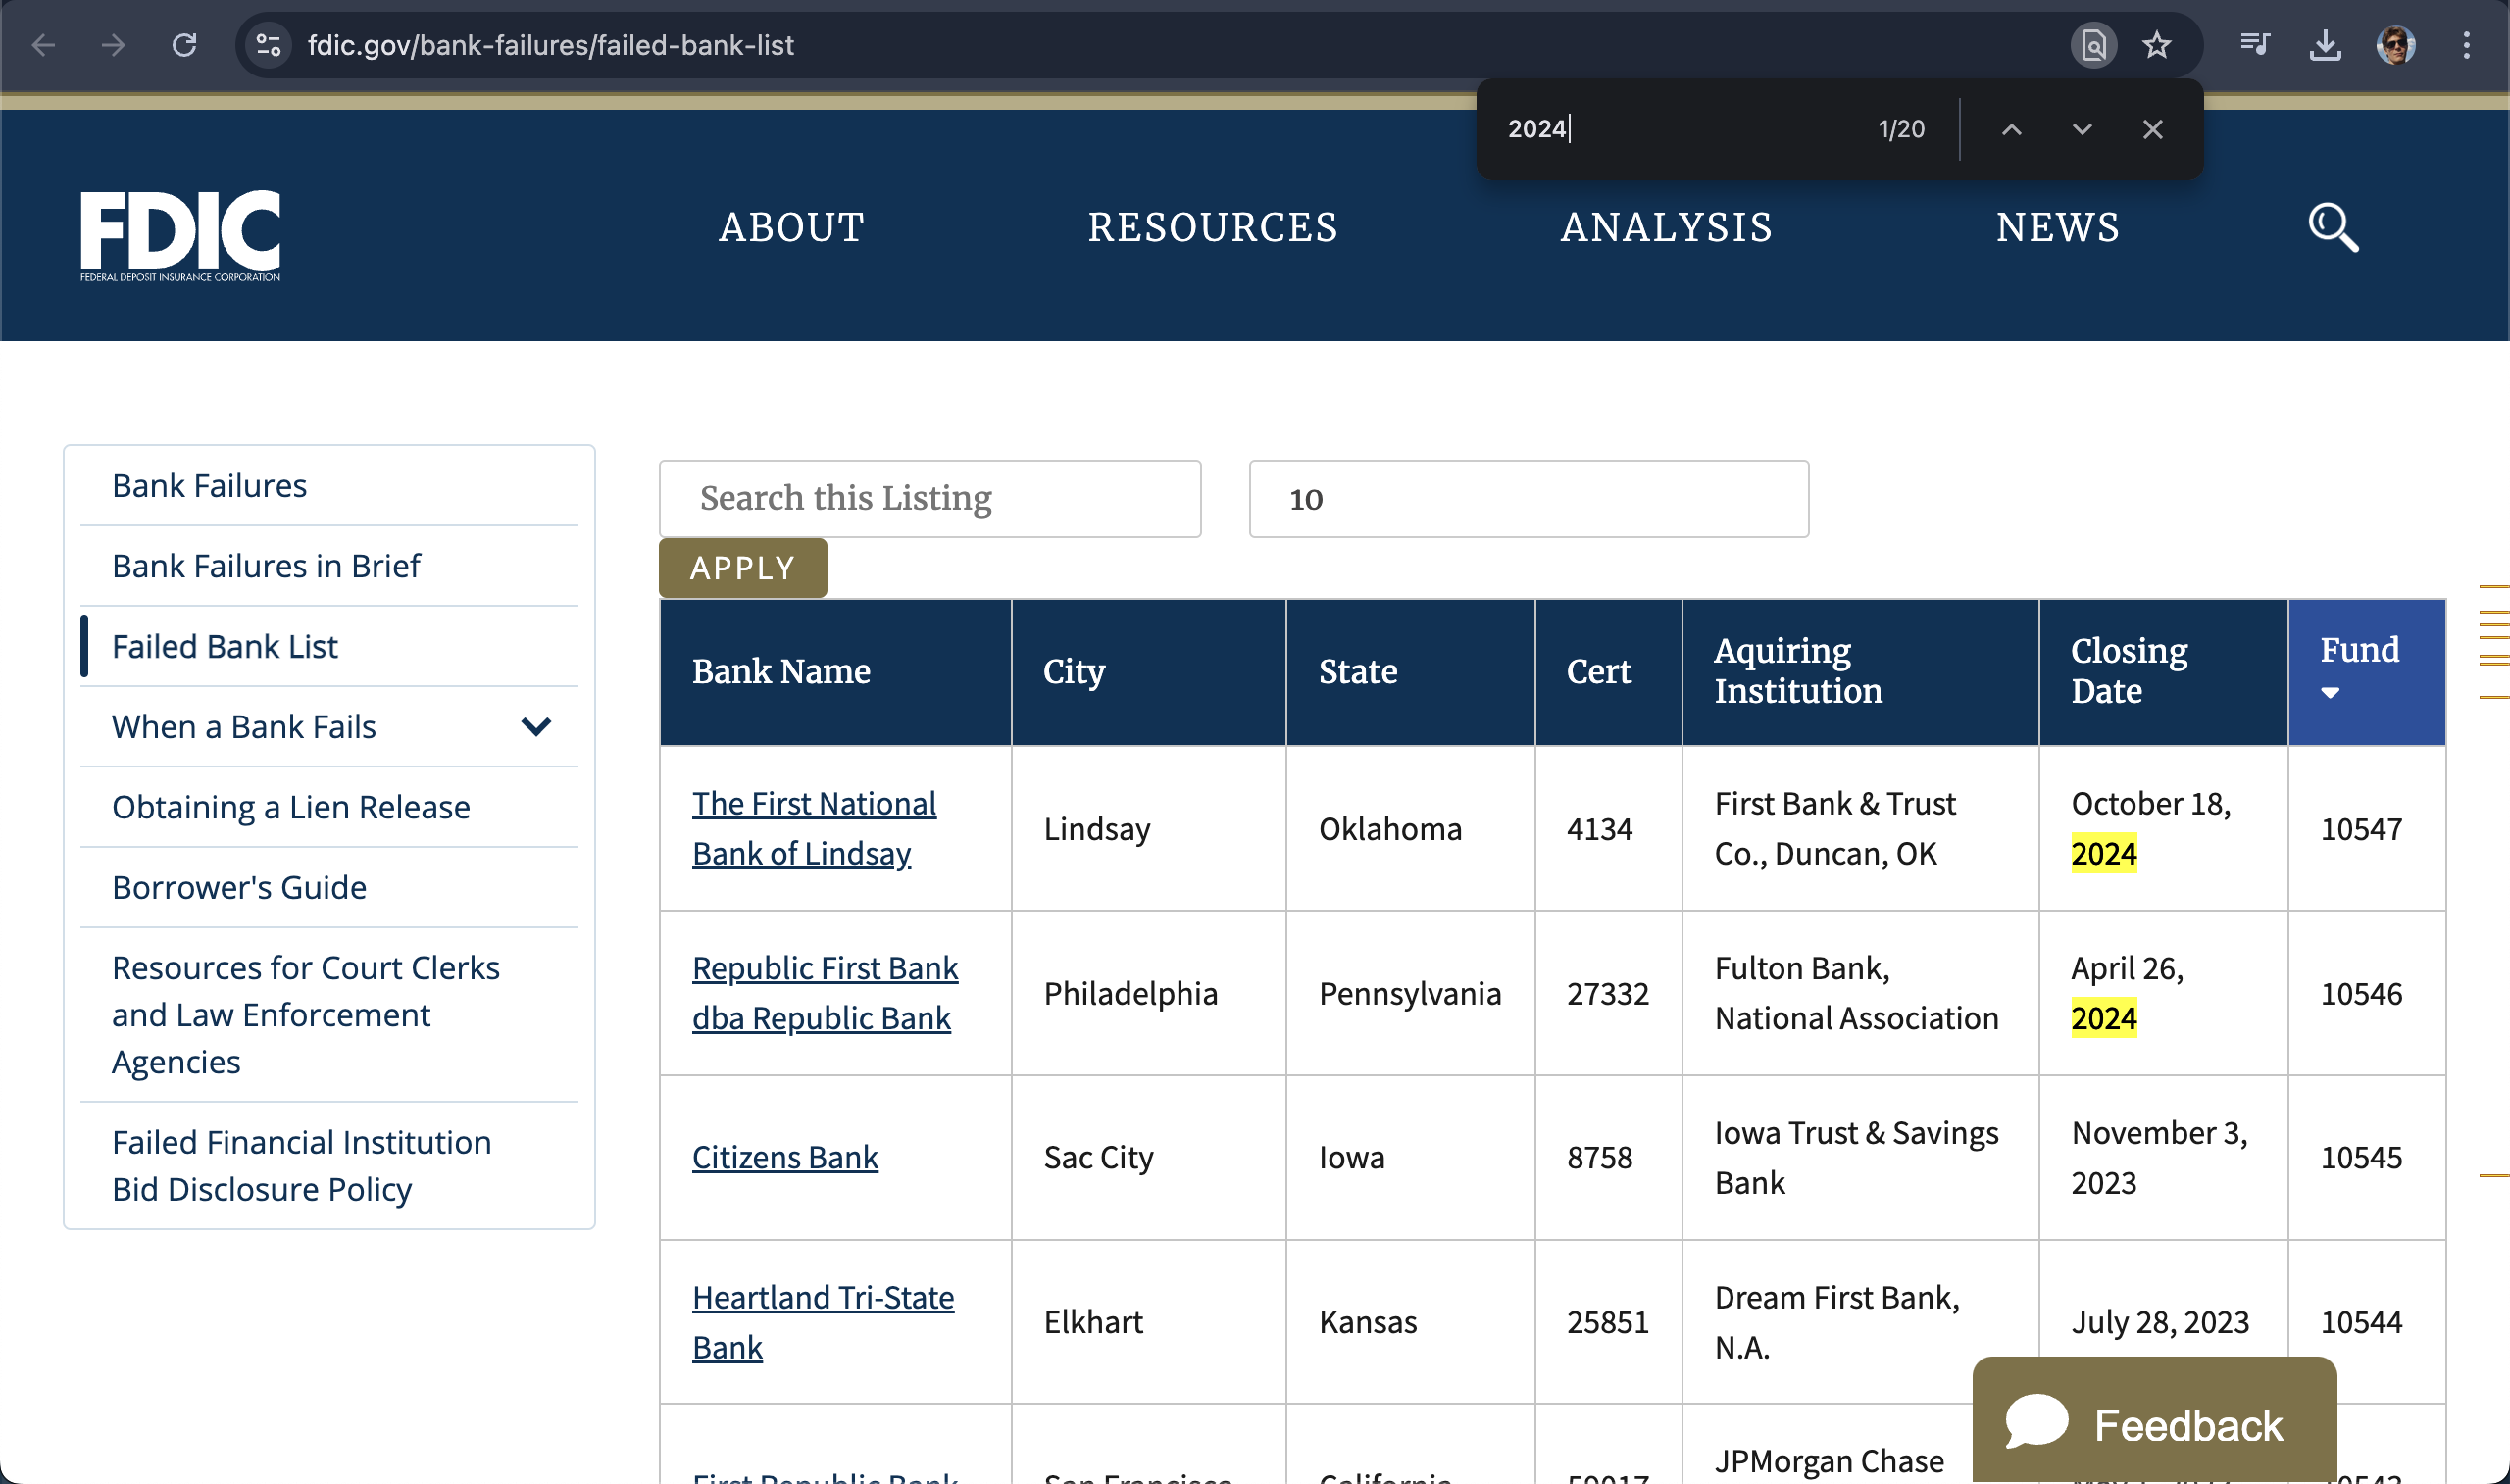Open Failed Financial Institution Bid Disclosure Policy

coord(302,1165)
